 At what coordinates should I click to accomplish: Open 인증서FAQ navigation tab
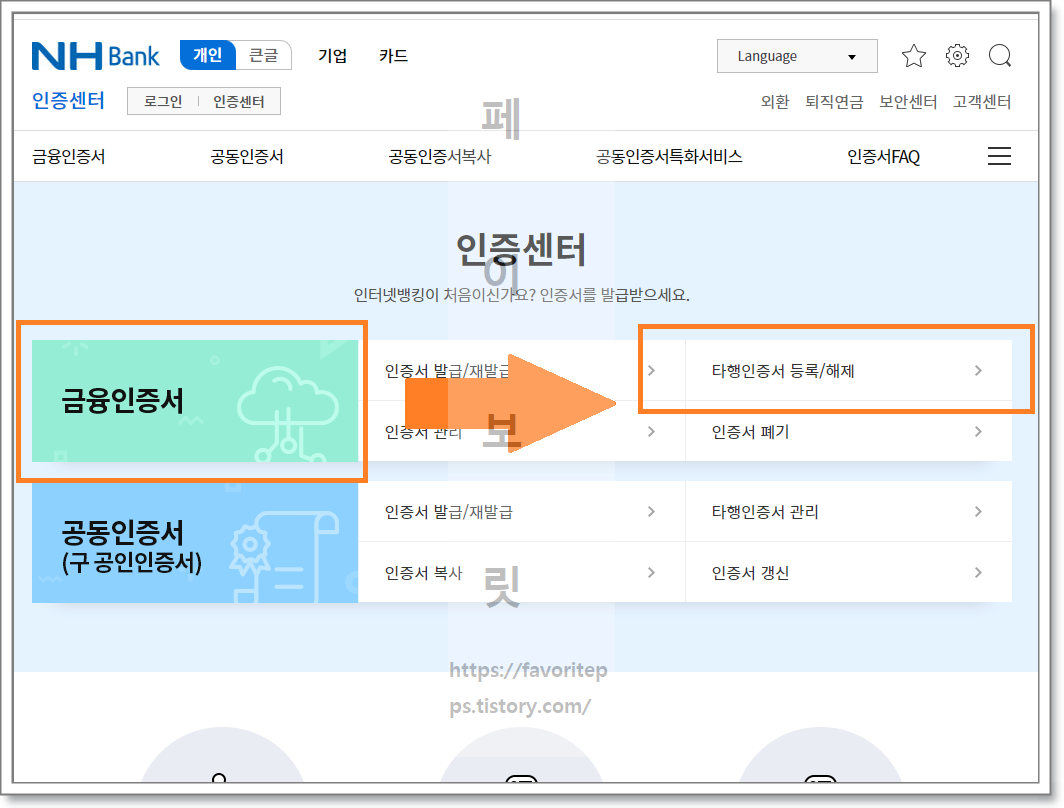point(884,157)
